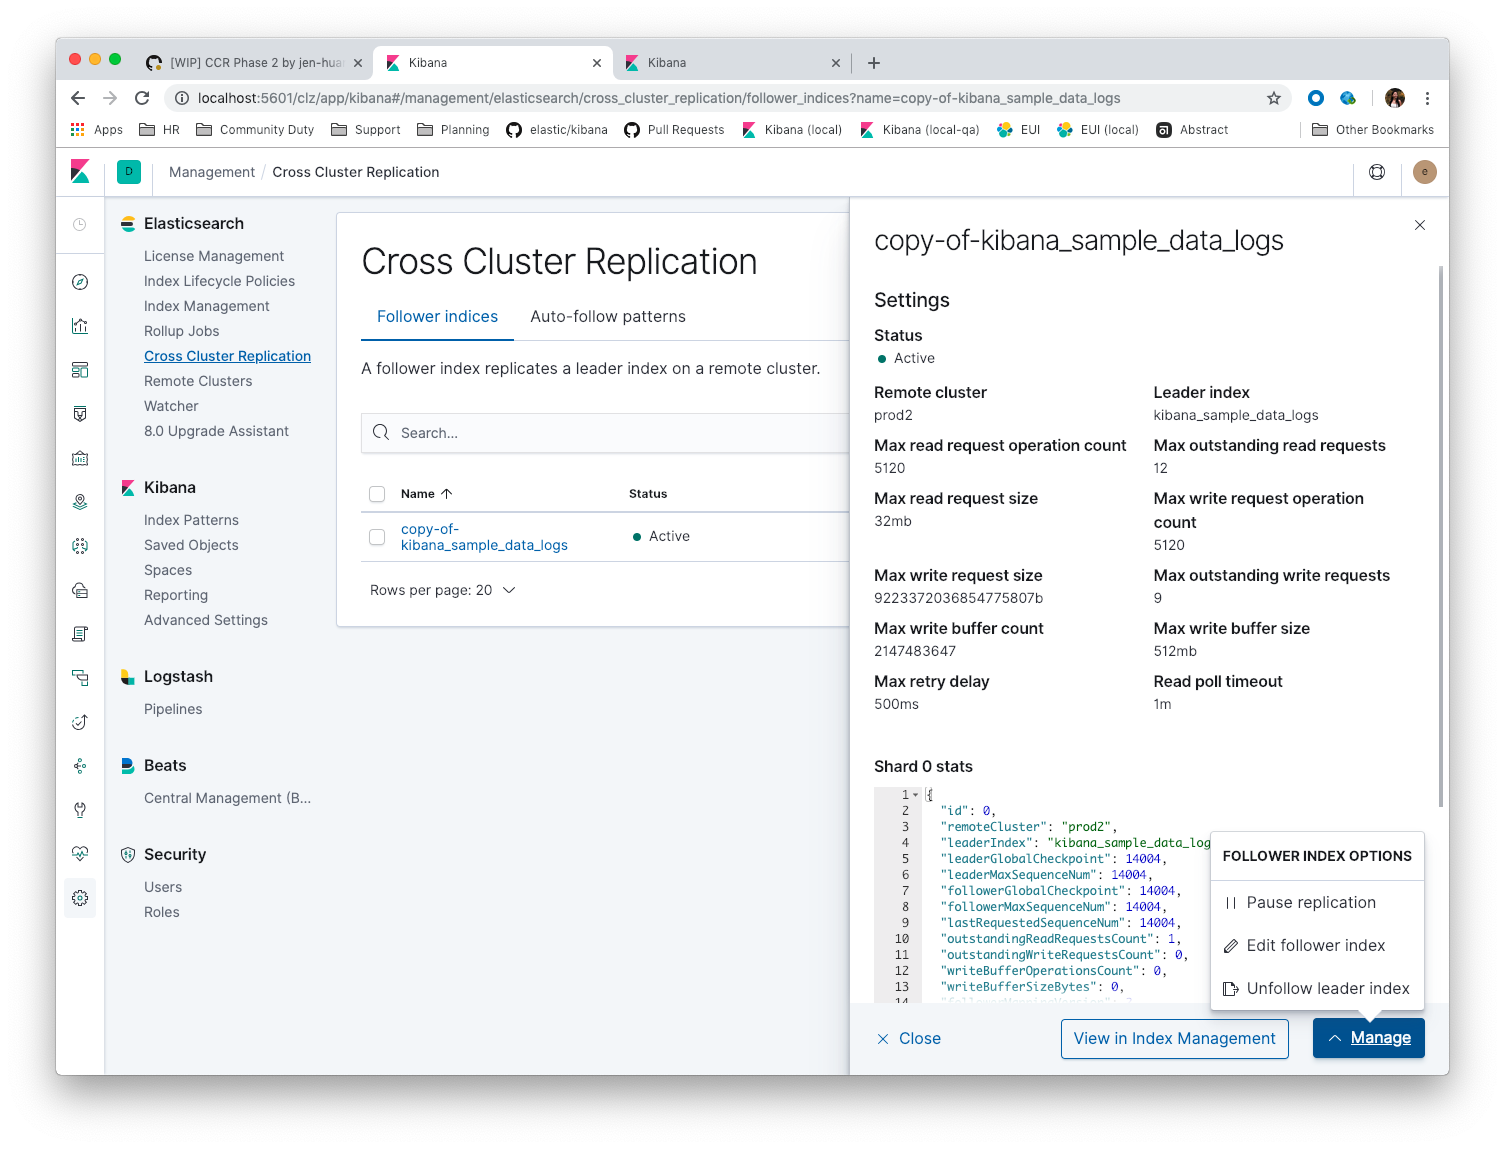This screenshot has height=1149, width=1505.
Task: Switch to the CCR Phase 2 browser tab
Action: [253, 62]
